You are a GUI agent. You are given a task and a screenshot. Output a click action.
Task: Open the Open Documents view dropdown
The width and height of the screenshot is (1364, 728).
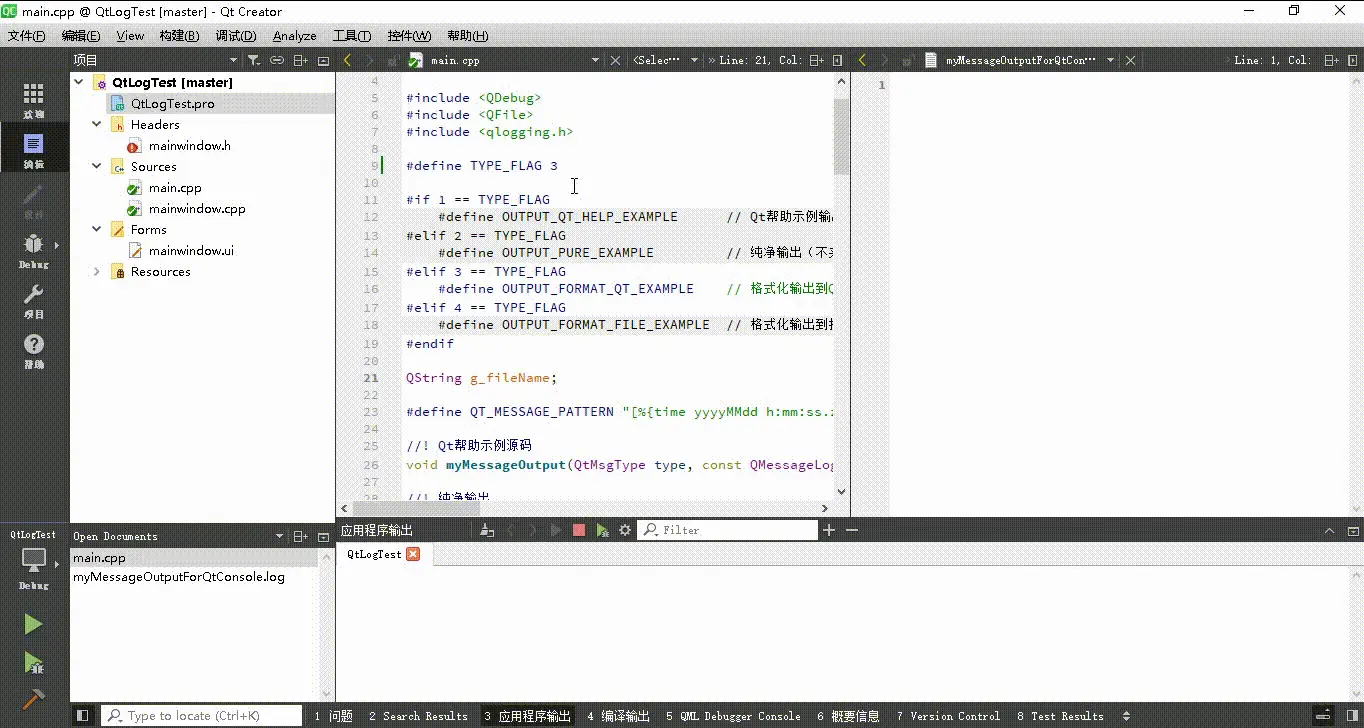[x=280, y=536]
